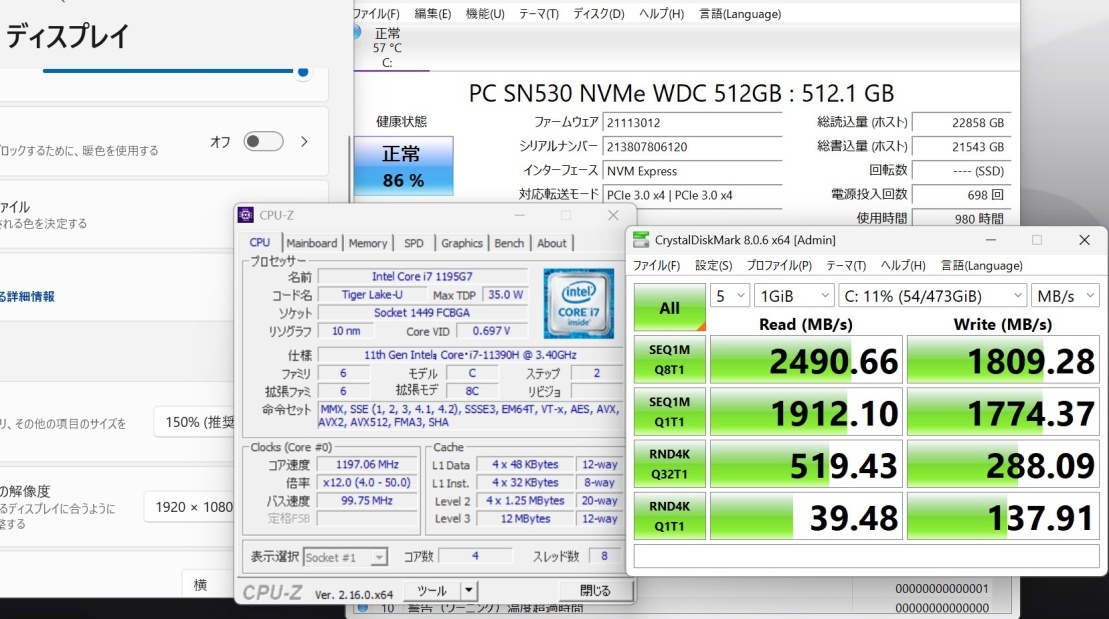
Task: Run the SEQ1M Q8T1 test
Action: click(x=670, y=359)
